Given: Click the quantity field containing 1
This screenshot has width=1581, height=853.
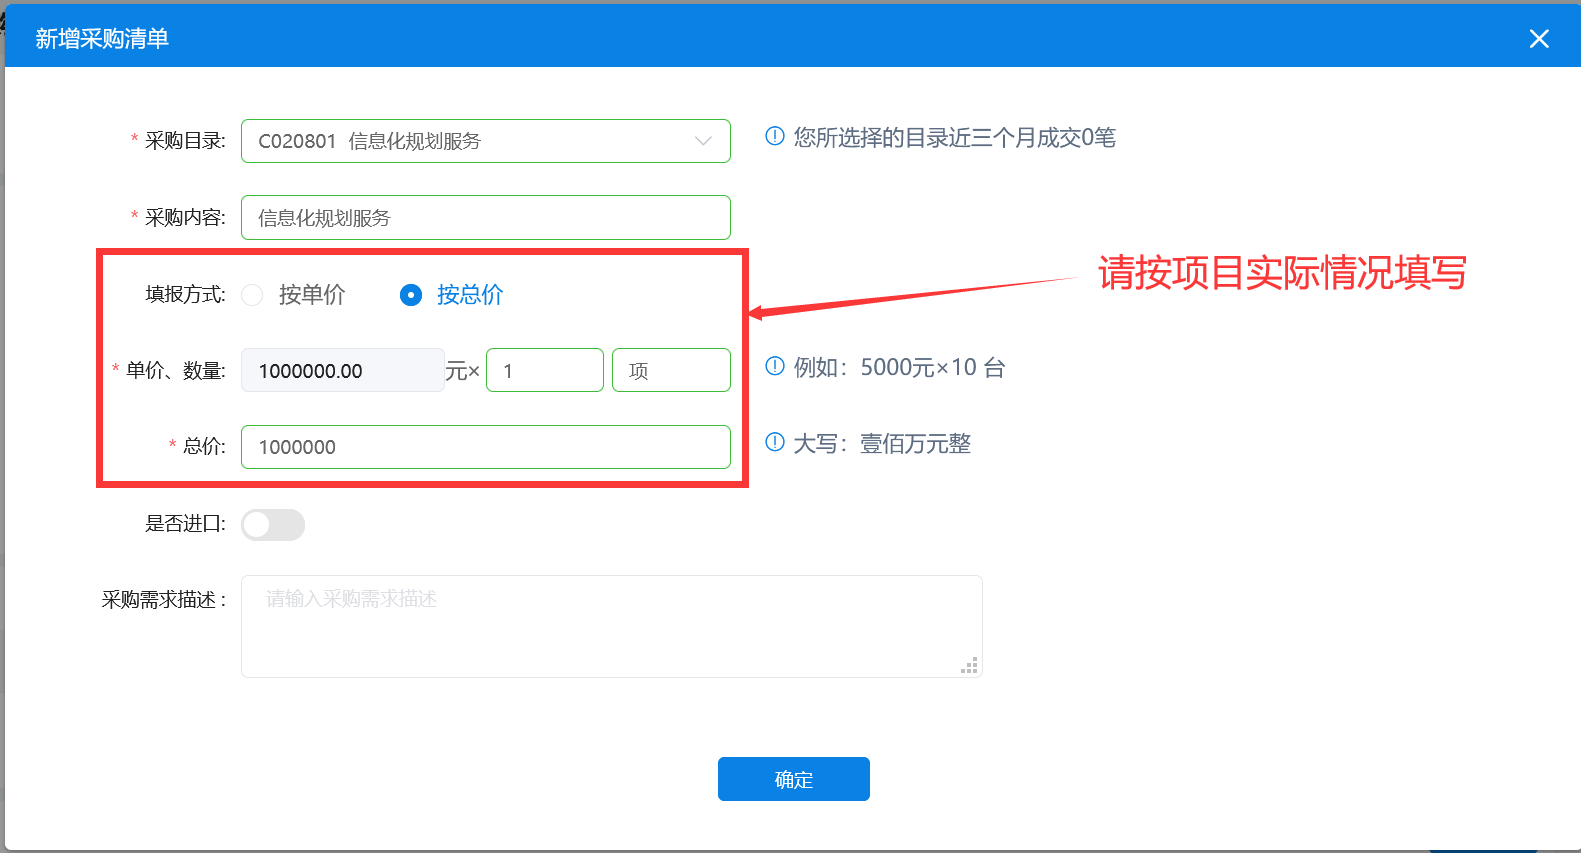Looking at the screenshot, I should tap(544, 371).
